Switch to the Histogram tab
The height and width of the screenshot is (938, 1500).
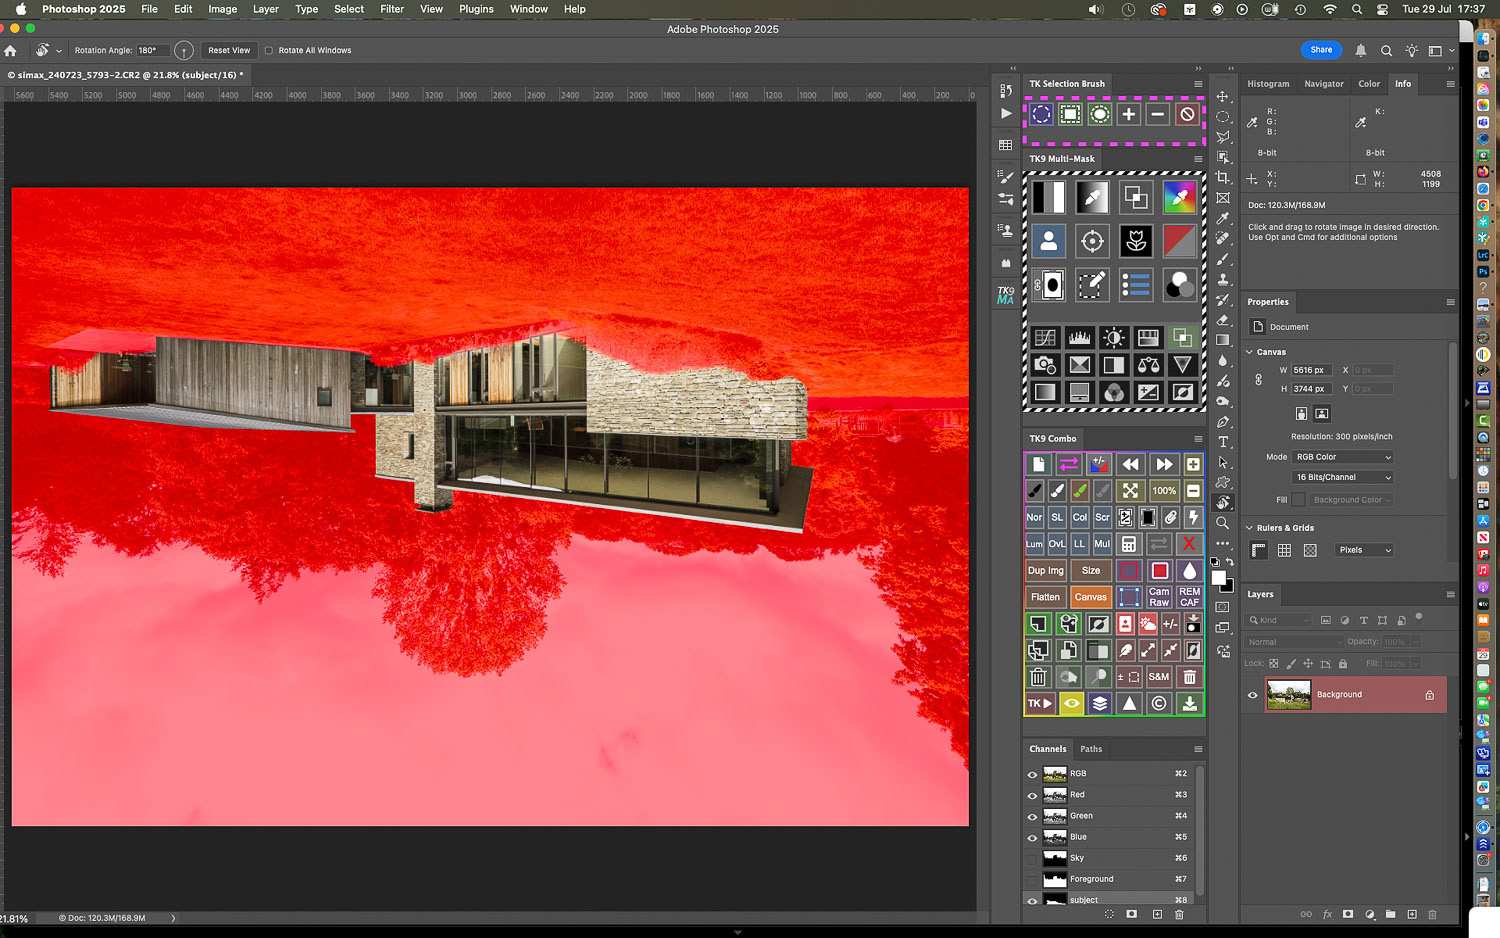pos(1268,84)
